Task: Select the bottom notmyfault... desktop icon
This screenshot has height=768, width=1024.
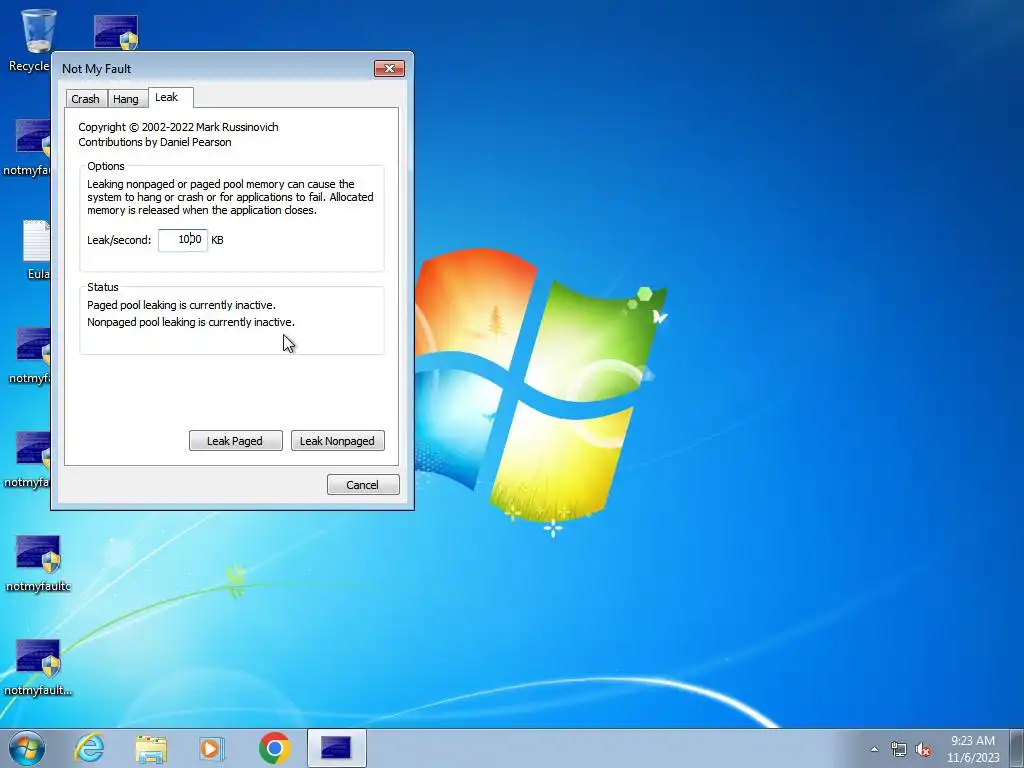Action: (38, 667)
